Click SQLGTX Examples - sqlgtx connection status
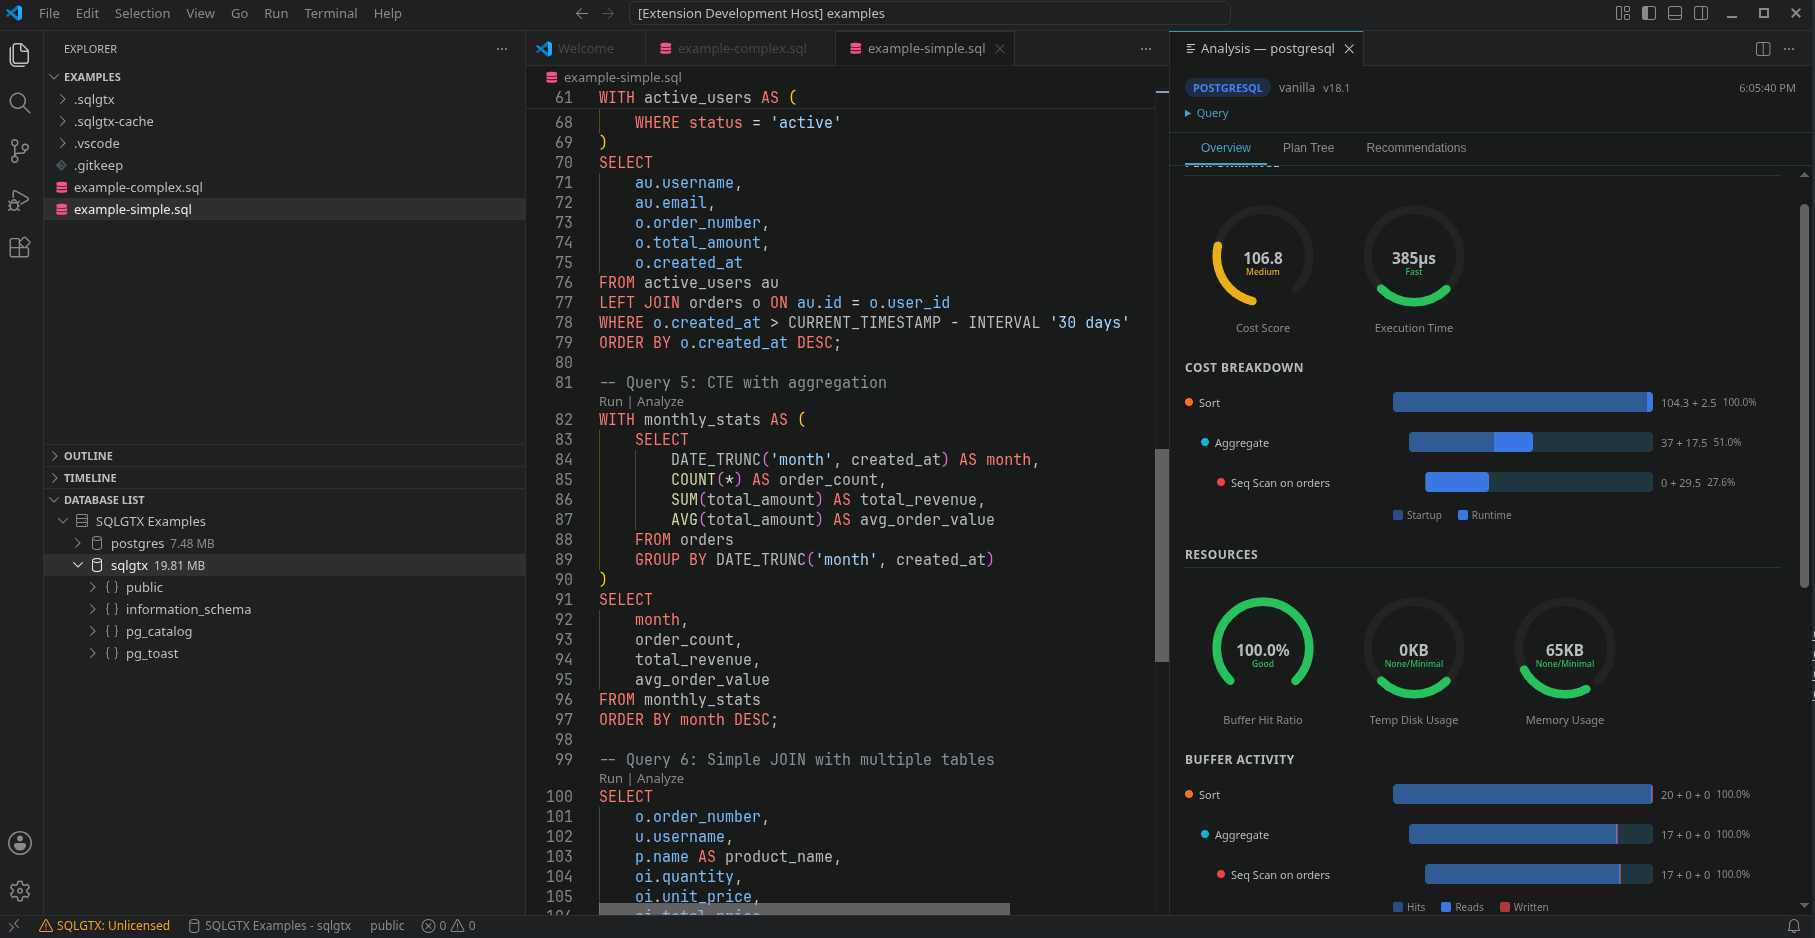Image resolution: width=1815 pixels, height=938 pixels. [270, 926]
